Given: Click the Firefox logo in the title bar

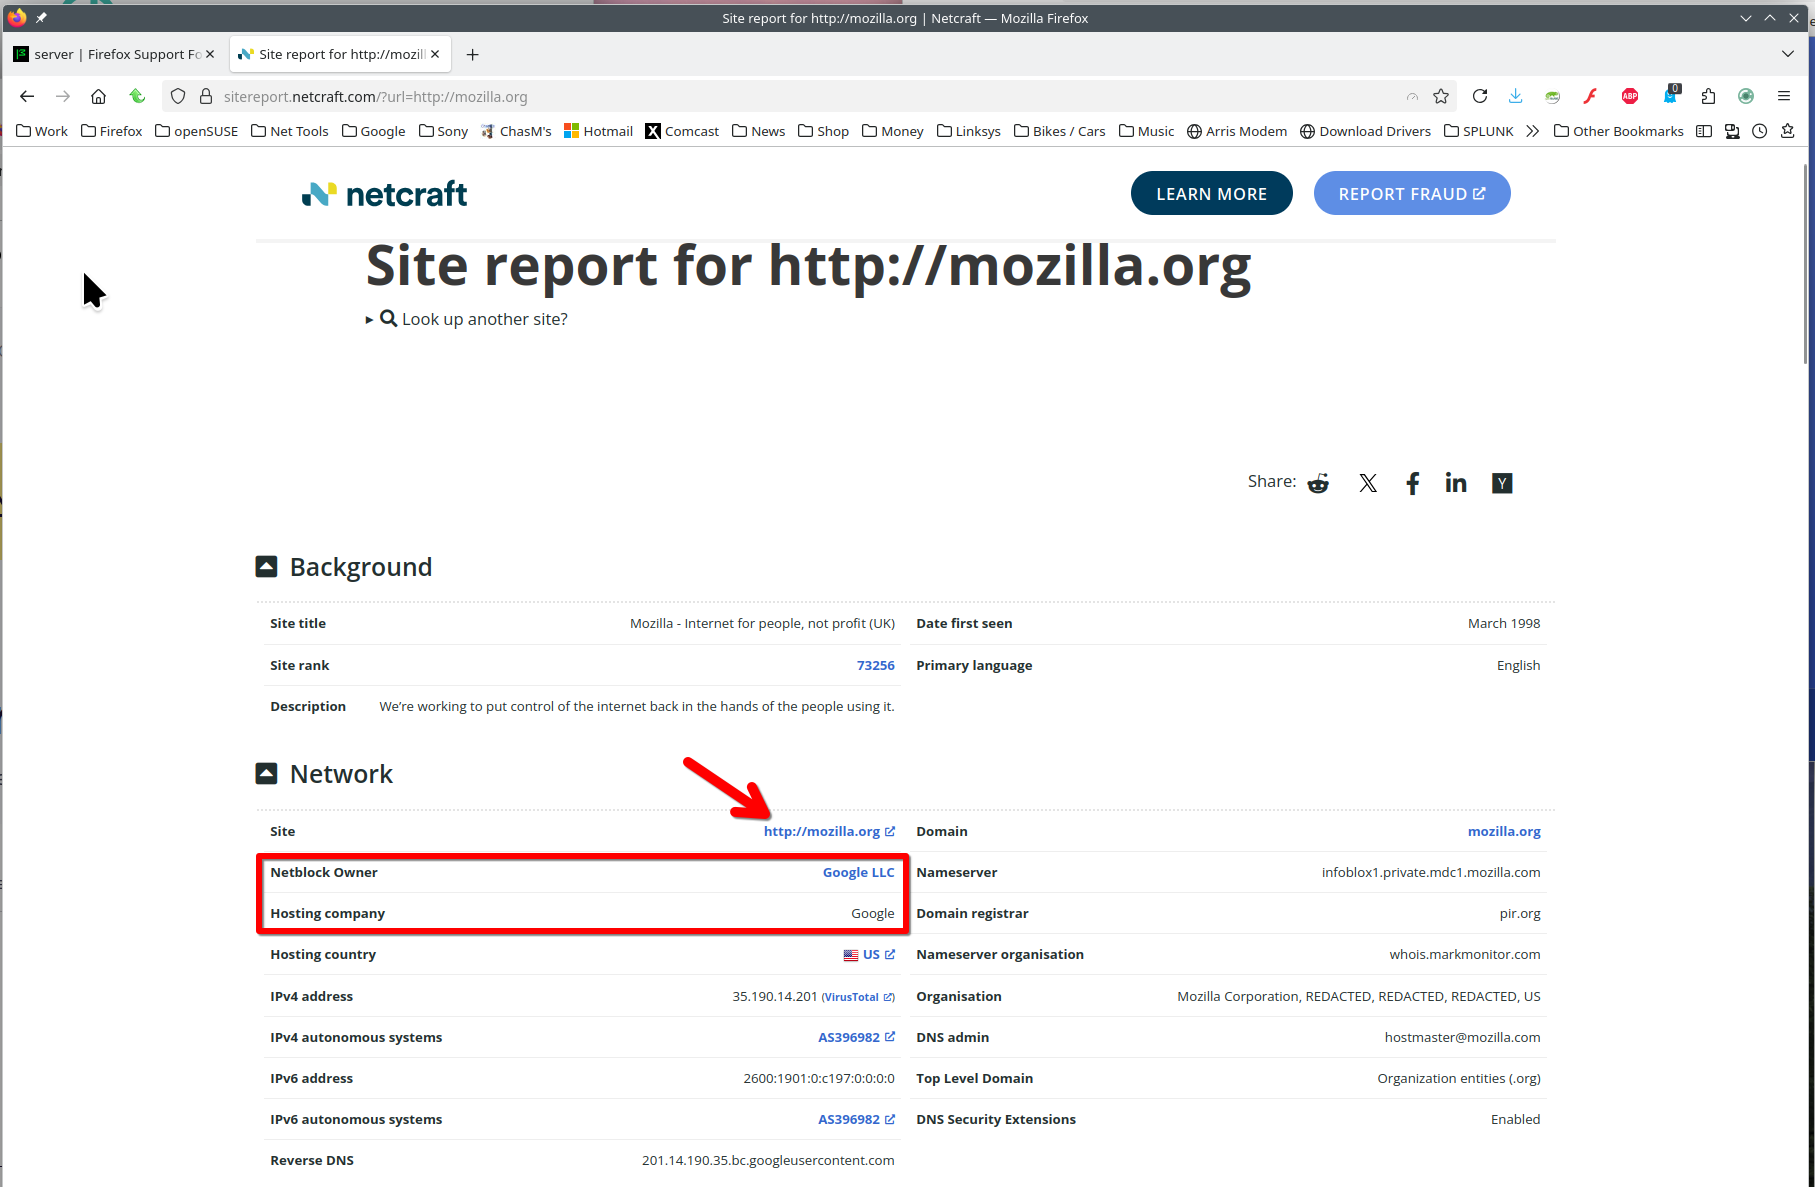Looking at the screenshot, I should [16, 17].
